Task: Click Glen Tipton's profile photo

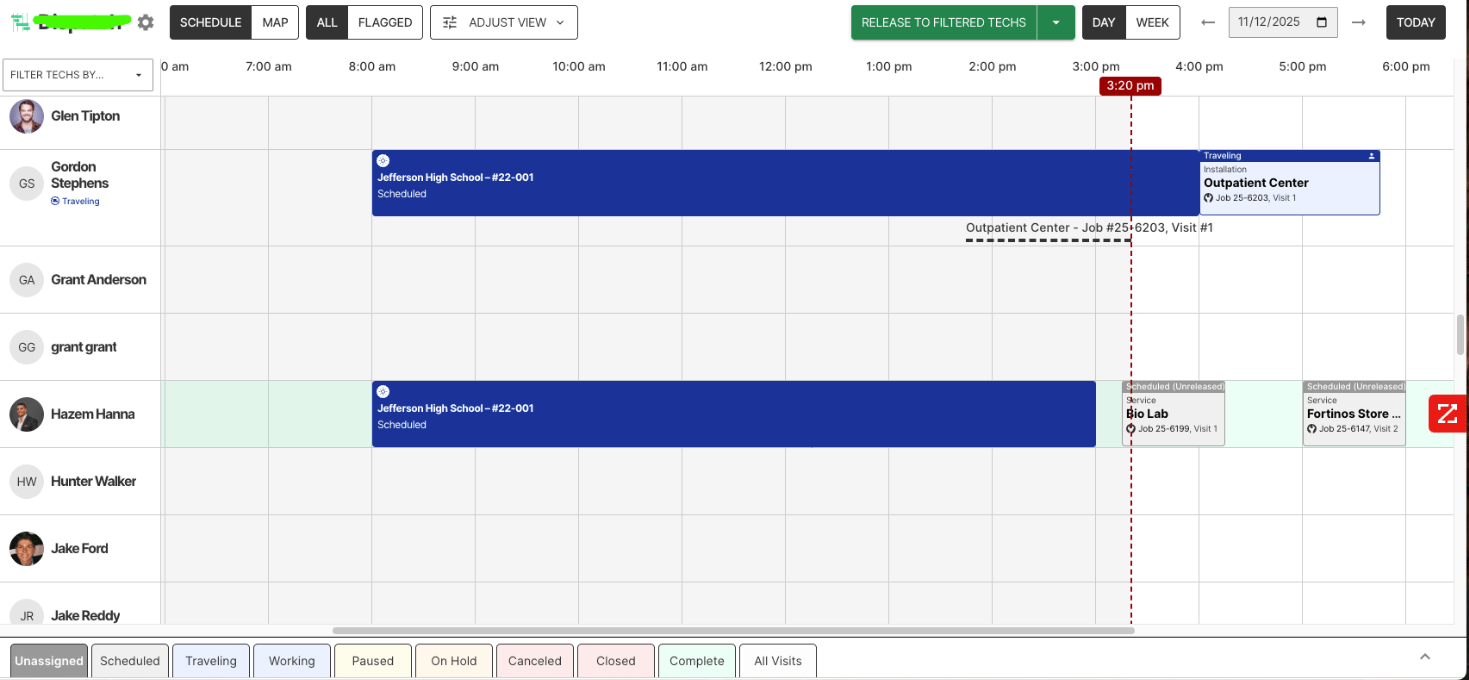Action: click(27, 116)
